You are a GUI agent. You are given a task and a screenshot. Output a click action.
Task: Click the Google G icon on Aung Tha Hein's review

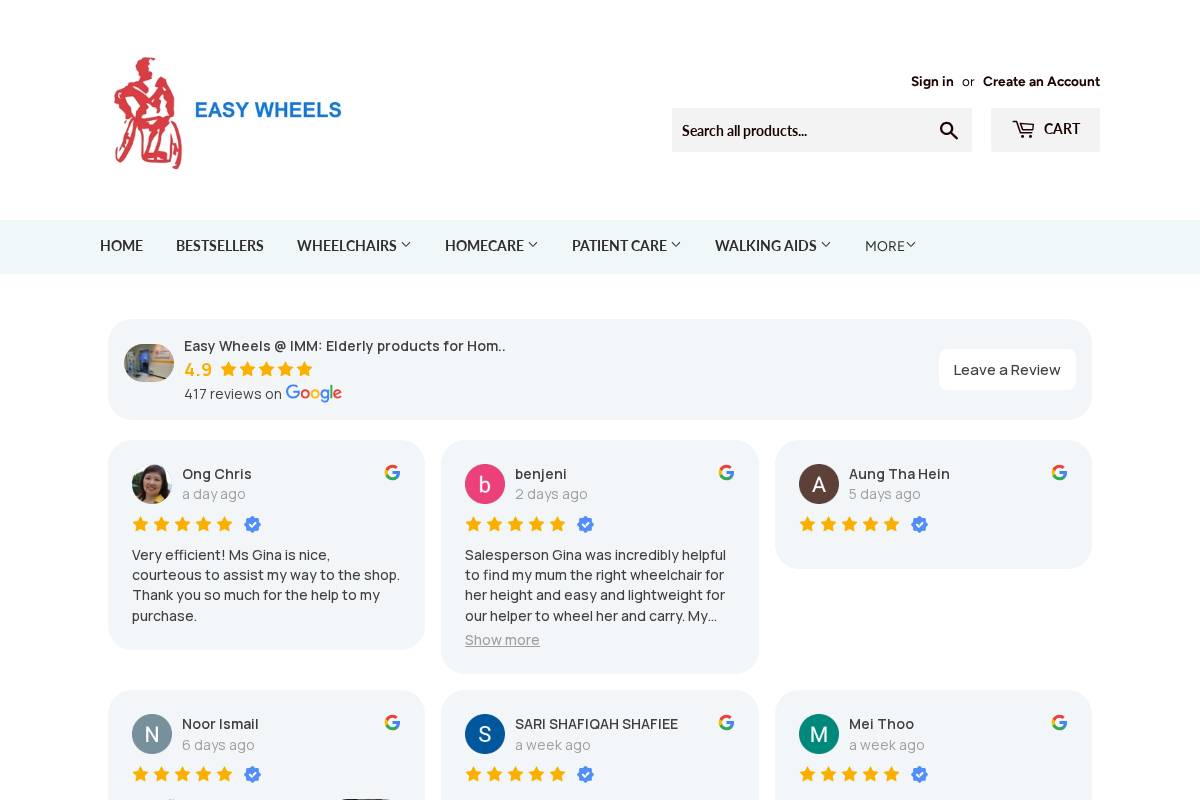[x=1059, y=472]
